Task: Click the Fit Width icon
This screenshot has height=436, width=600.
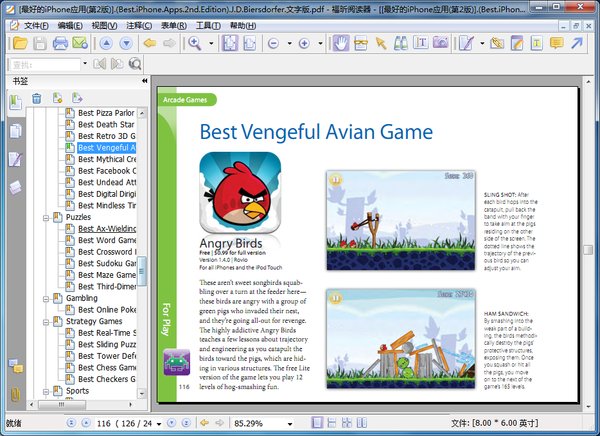Action: click(250, 43)
